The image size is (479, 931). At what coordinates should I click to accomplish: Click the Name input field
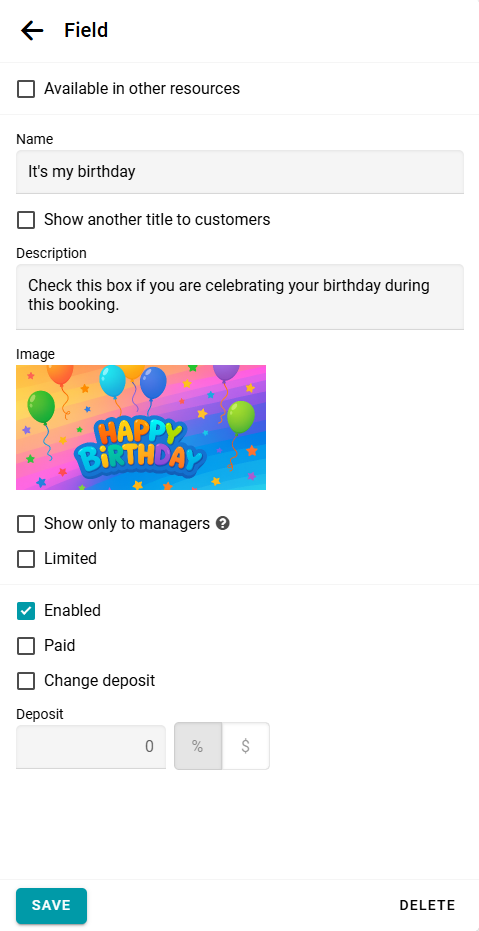click(x=240, y=172)
